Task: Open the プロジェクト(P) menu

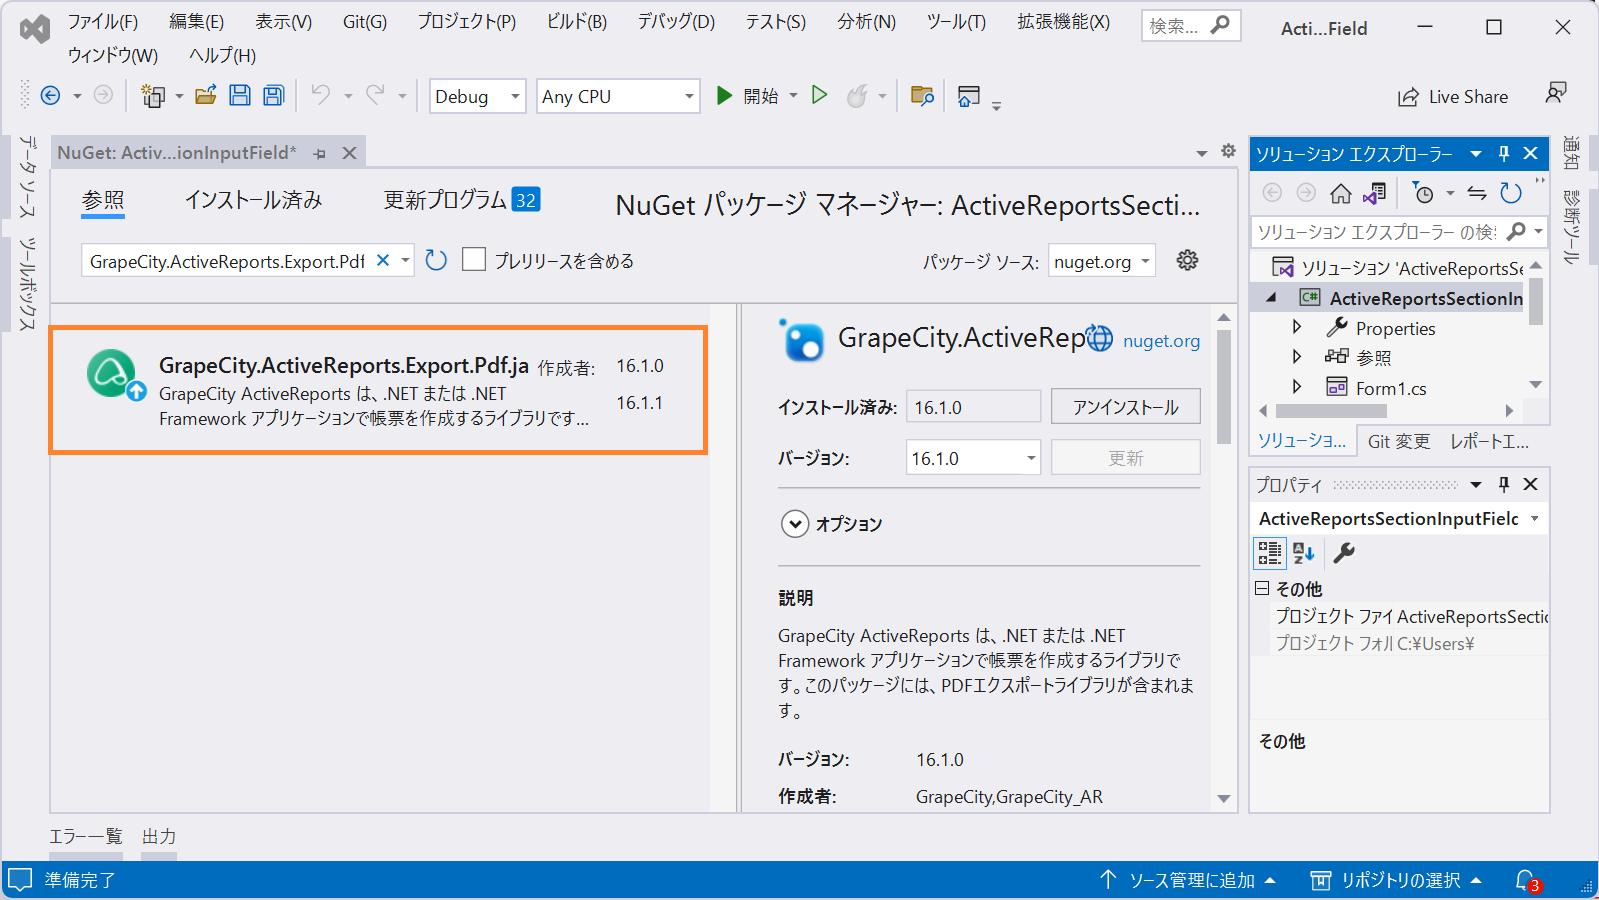Action: coord(467,21)
